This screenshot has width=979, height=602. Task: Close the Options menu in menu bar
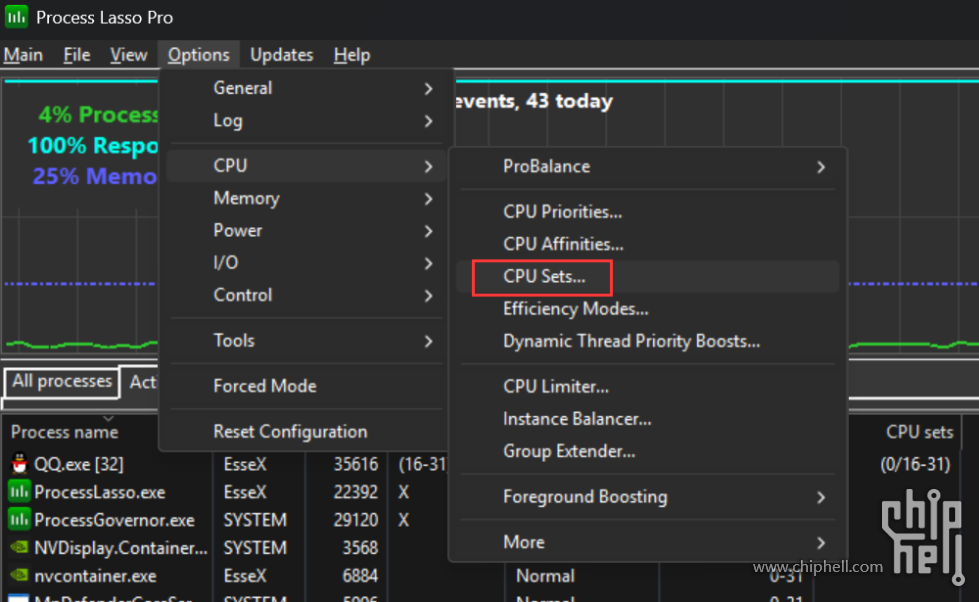199,55
